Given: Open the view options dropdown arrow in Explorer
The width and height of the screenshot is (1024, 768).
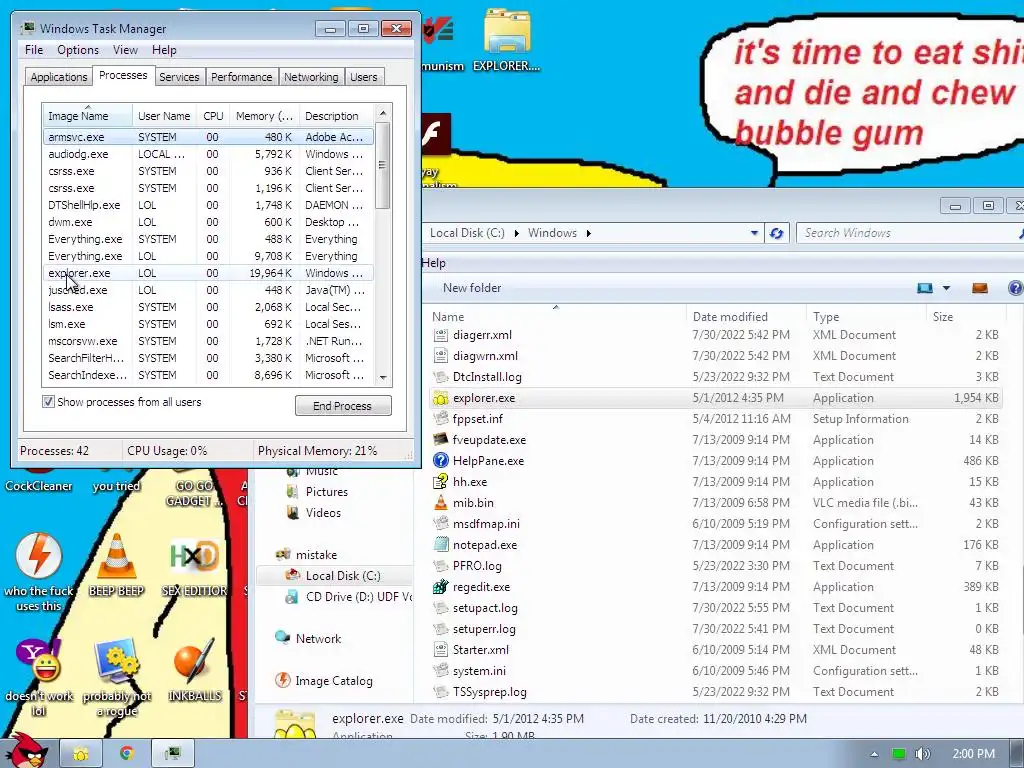Looking at the screenshot, I should [x=946, y=288].
